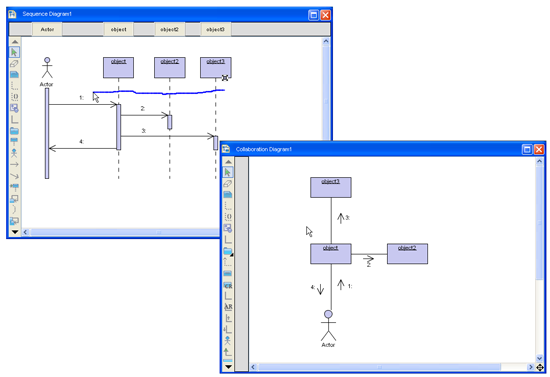The image size is (550, 377).
Task: Click the Collaboration Diagram vertical scrollbar thumb
Action: click(540, 222)
